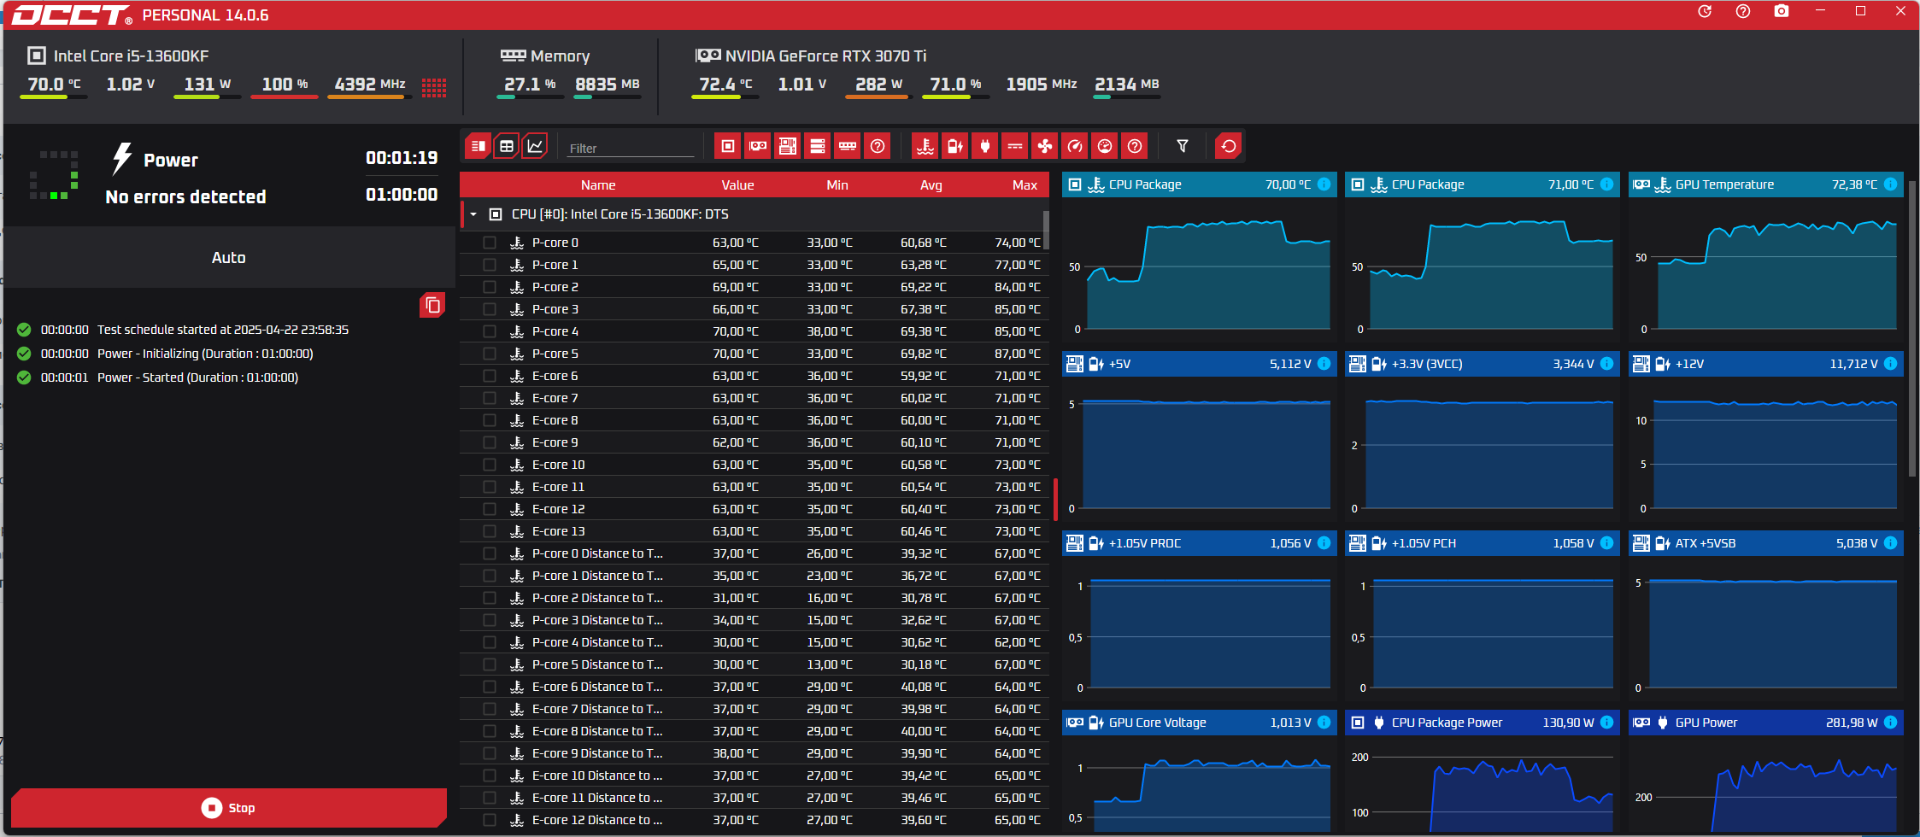Filter sensors by storage type

click(818, 147)
